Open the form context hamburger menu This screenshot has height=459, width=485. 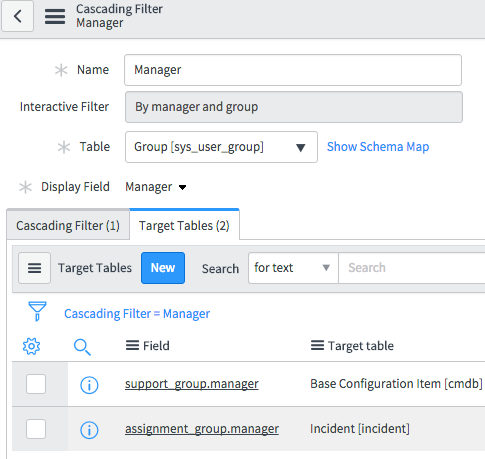tap(55, 16)
